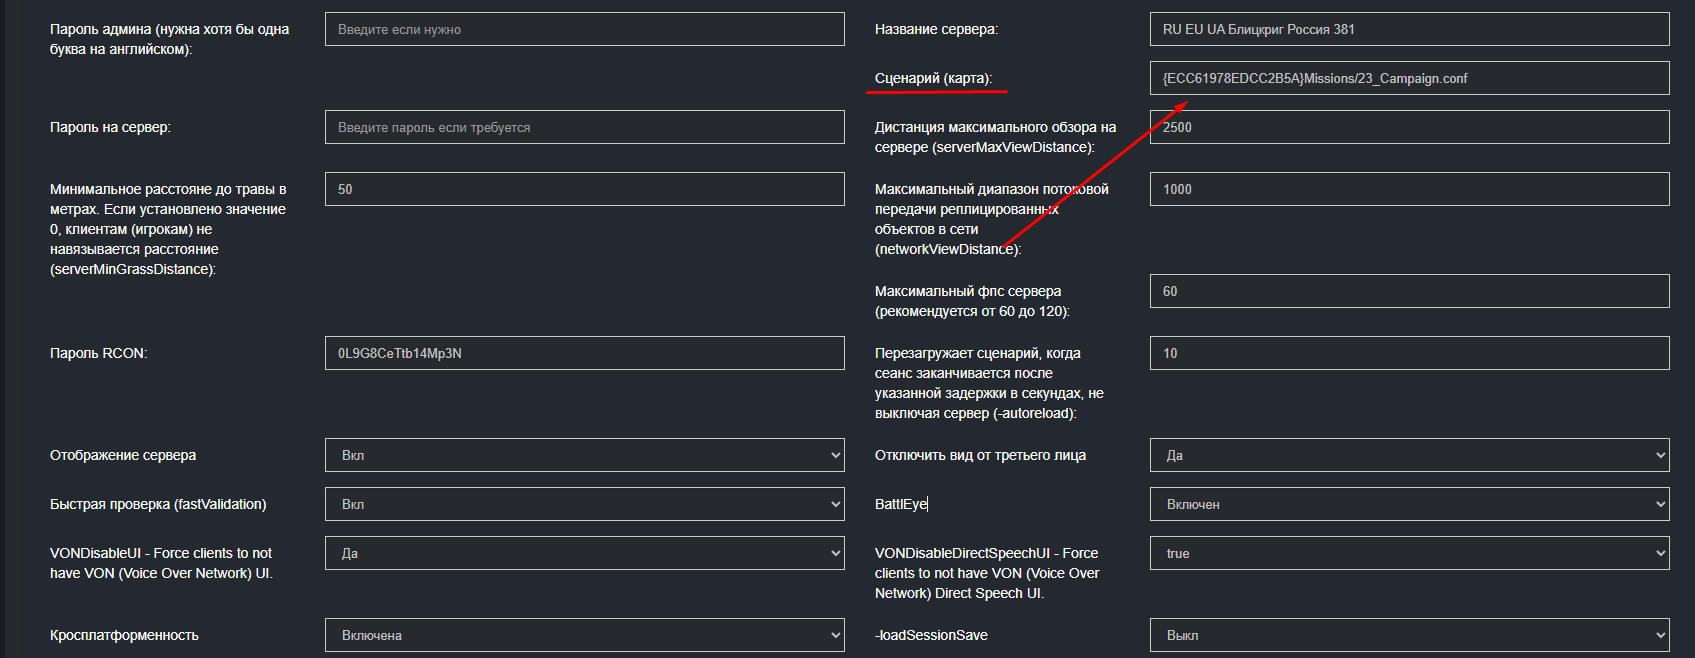Click the 'Пароль RCON' label text
Image resolution: width=1695 pixels, height=658 pixels.
[98, 353]
